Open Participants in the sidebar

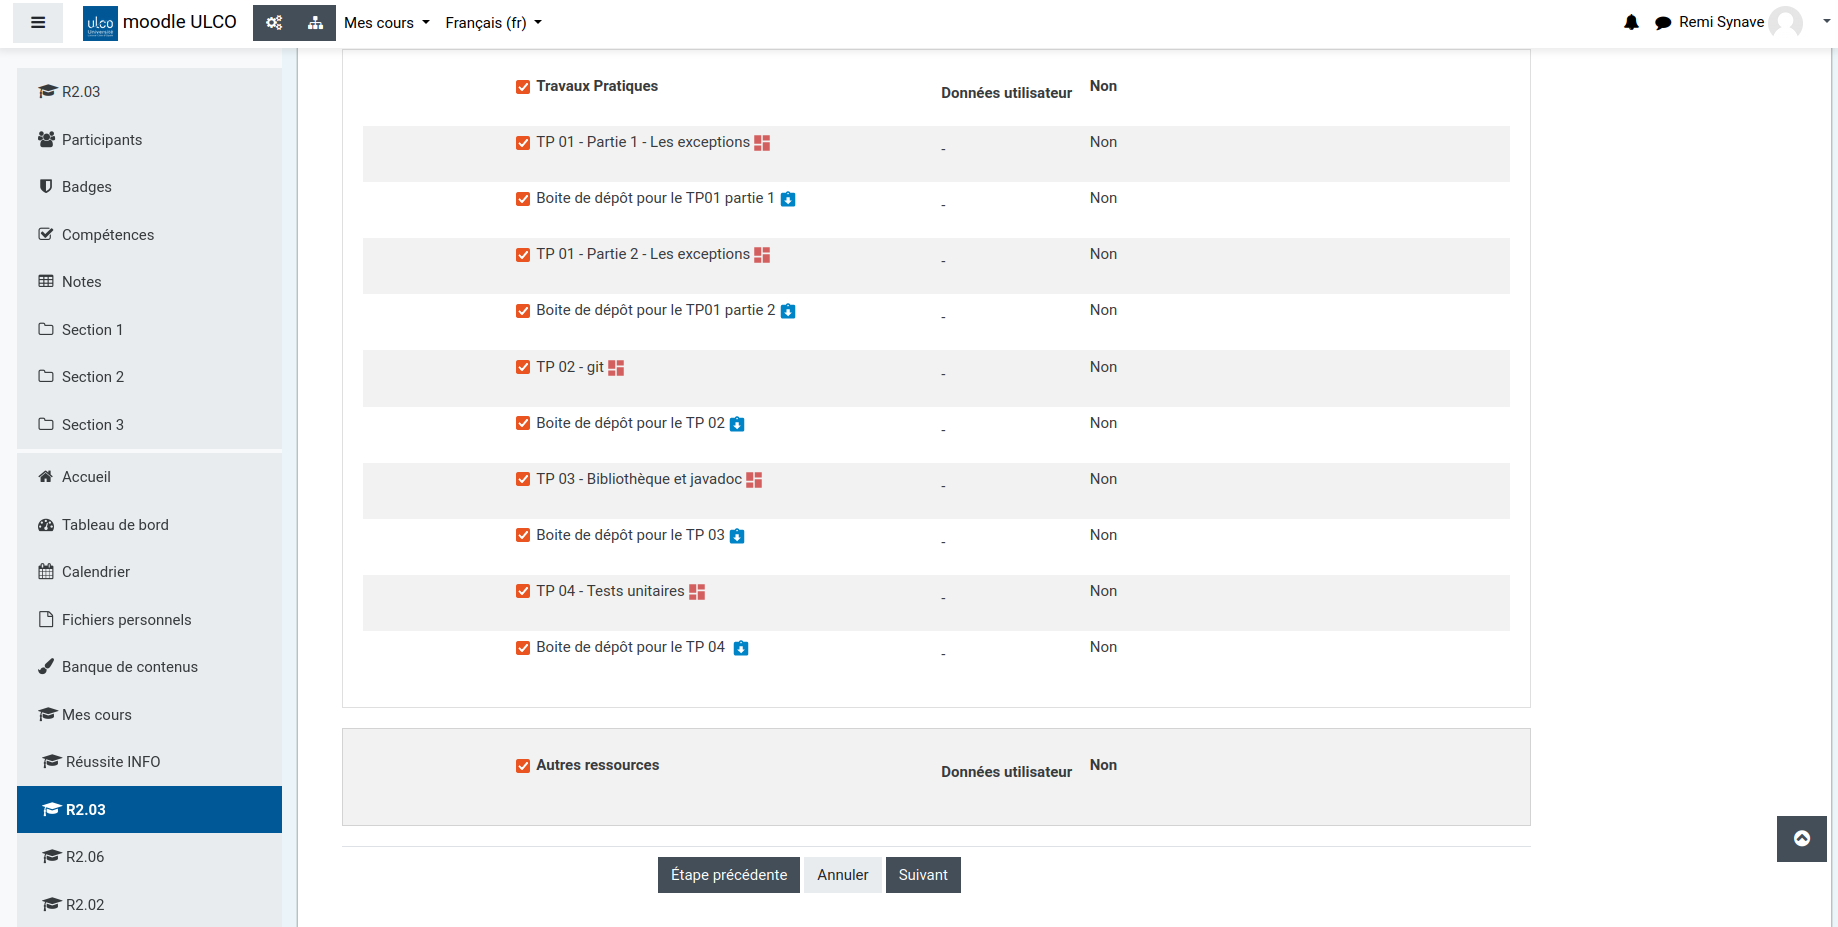click(101, 140)
